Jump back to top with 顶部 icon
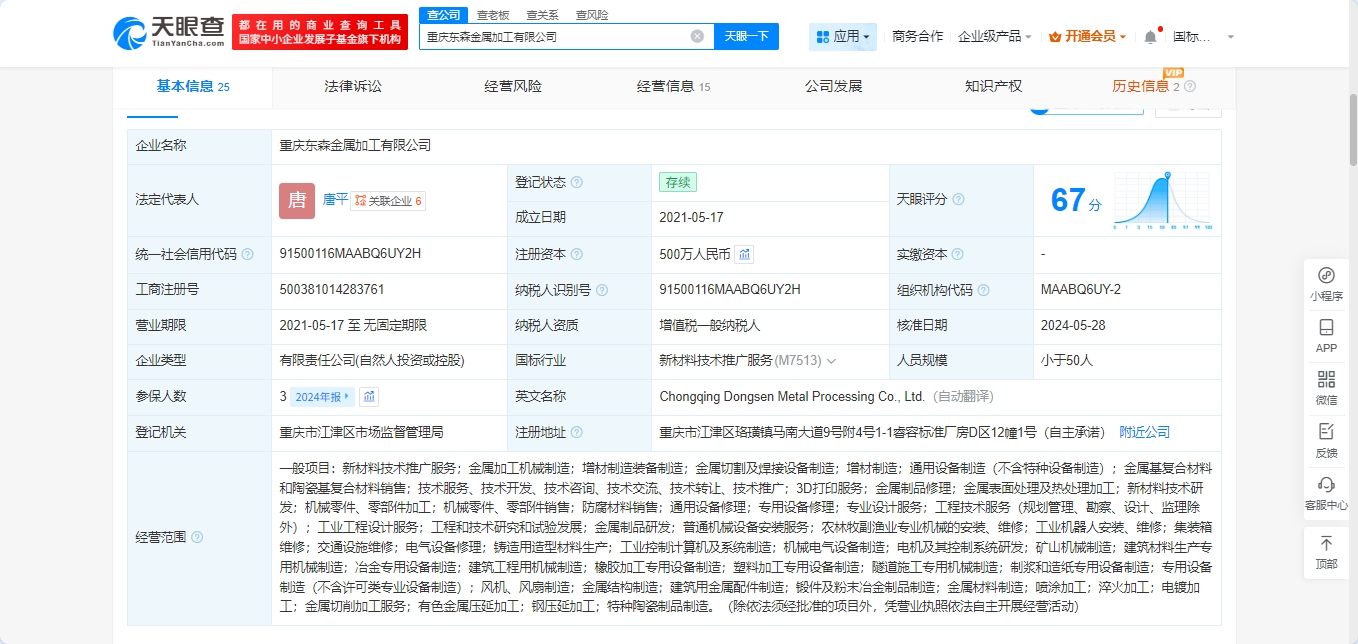The image size is (1358, 644). point(1326,551)
